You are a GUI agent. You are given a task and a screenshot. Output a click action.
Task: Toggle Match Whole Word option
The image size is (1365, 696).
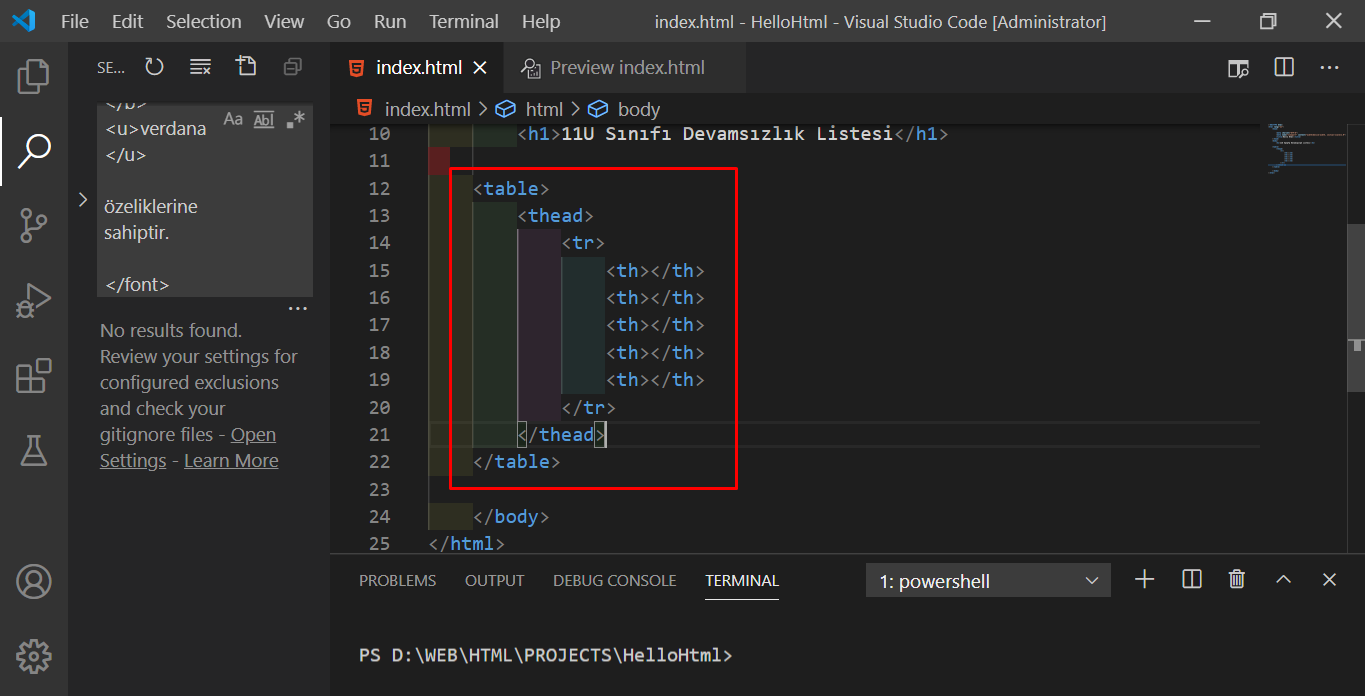click(263, 119)
